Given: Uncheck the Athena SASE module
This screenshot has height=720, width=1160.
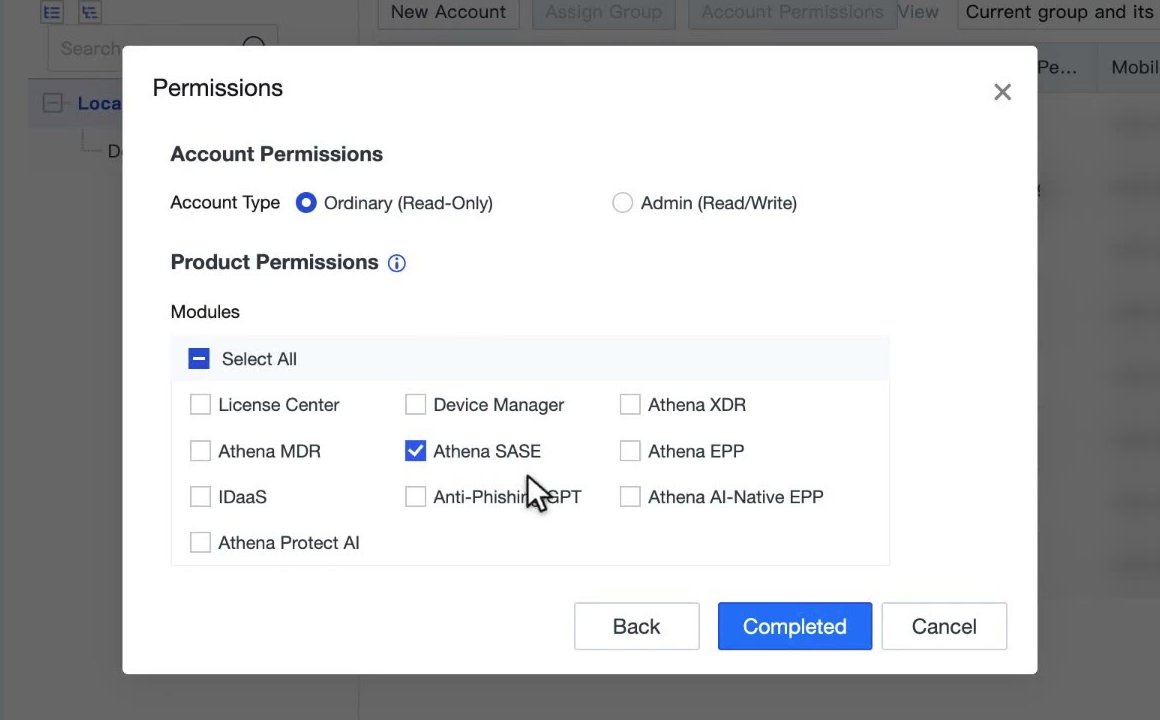Looking at the screenshot, I should coord(416,451).
